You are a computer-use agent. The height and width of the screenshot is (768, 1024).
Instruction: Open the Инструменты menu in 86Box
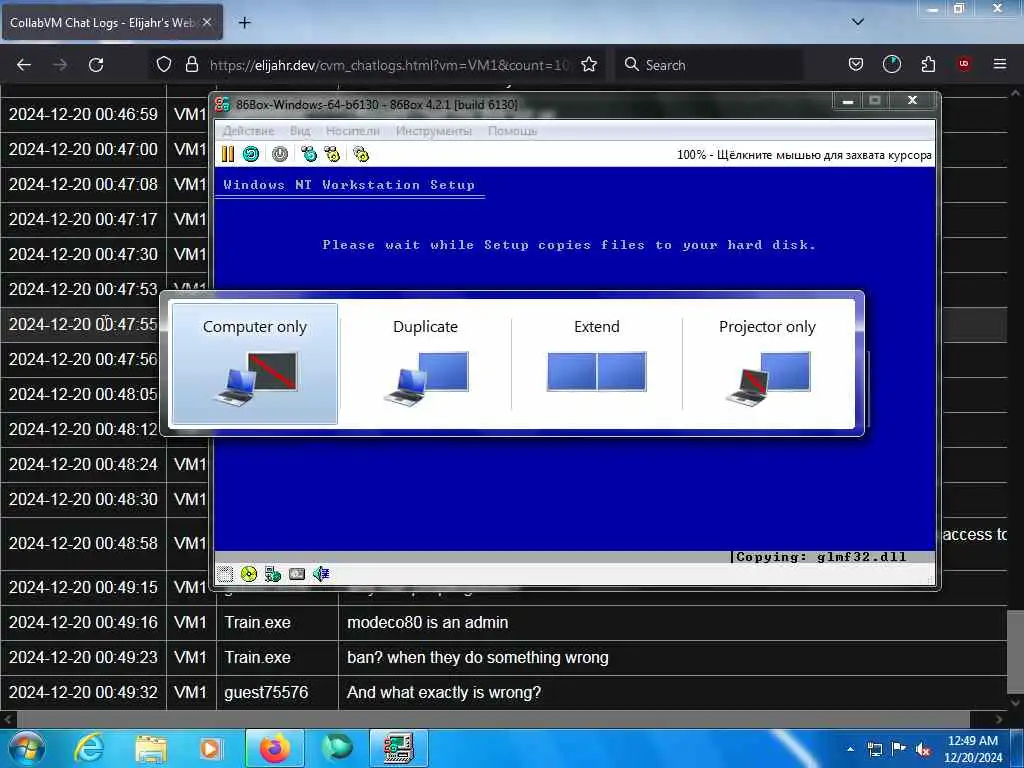point(434,131)
